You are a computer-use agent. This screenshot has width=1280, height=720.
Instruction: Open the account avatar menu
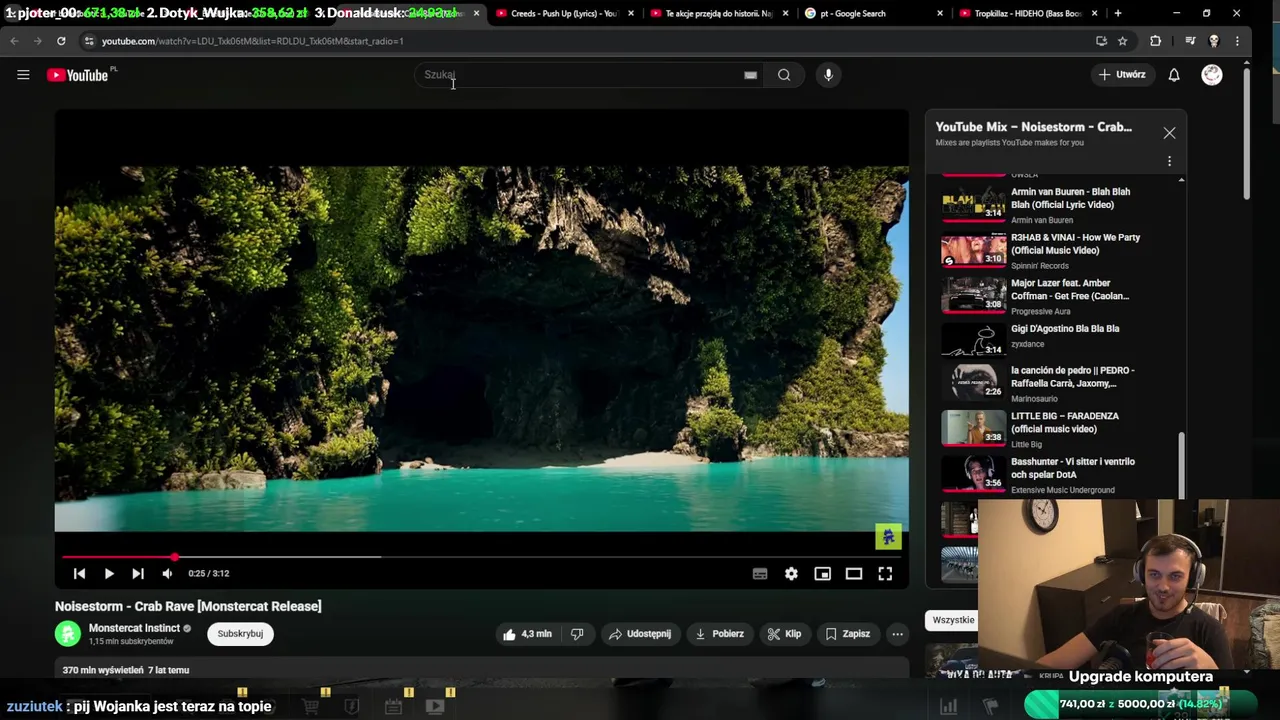[1212, 75]
